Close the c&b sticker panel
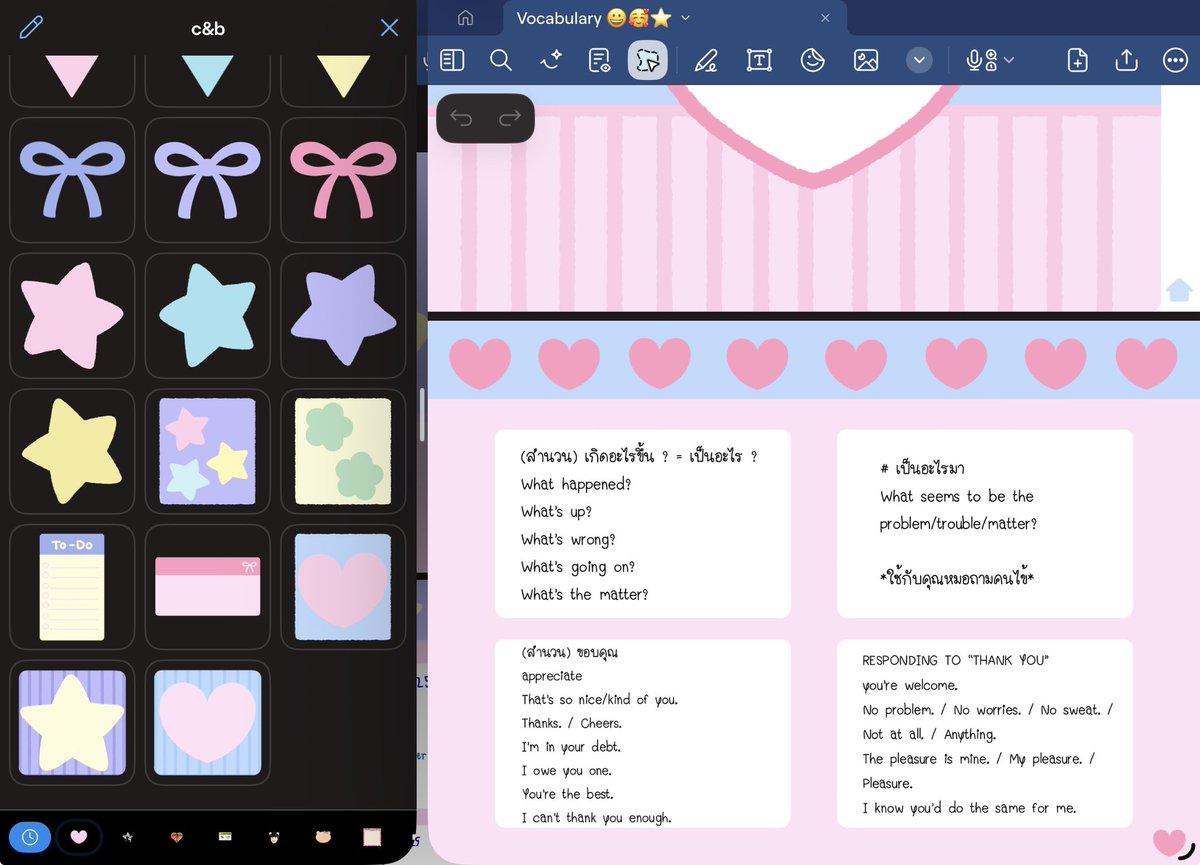Image resolution: width=1200 pixels, height=865 pixels. coord(389,27)
